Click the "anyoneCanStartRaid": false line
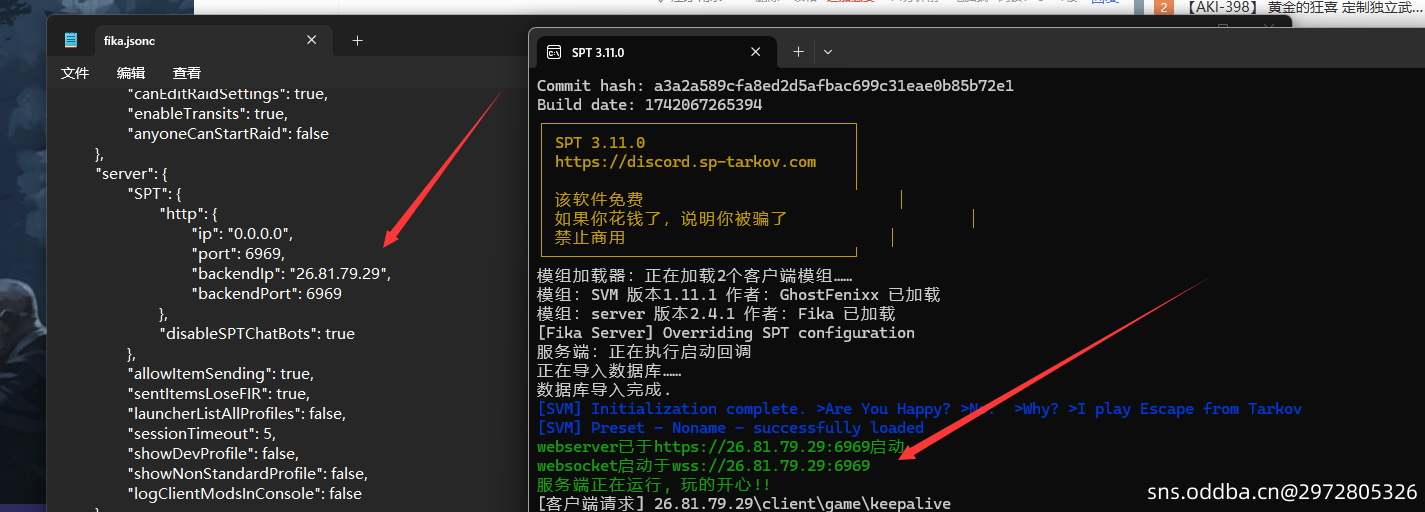The width and height of the screenshot is (1425, 512). coord(228,134)
